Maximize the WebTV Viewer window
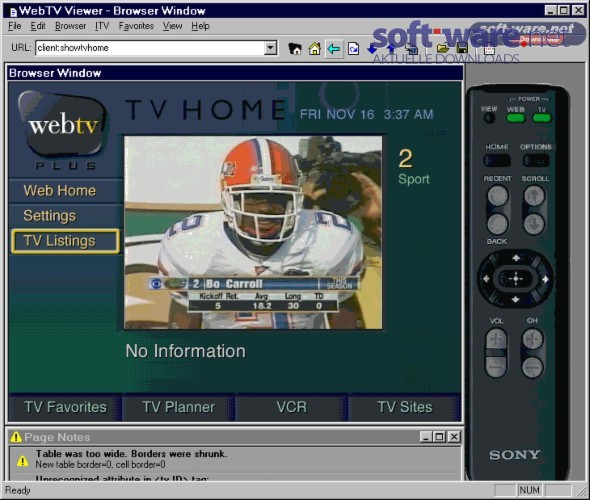The width and height of the screenshot is (590, 500). pos(563,10)
